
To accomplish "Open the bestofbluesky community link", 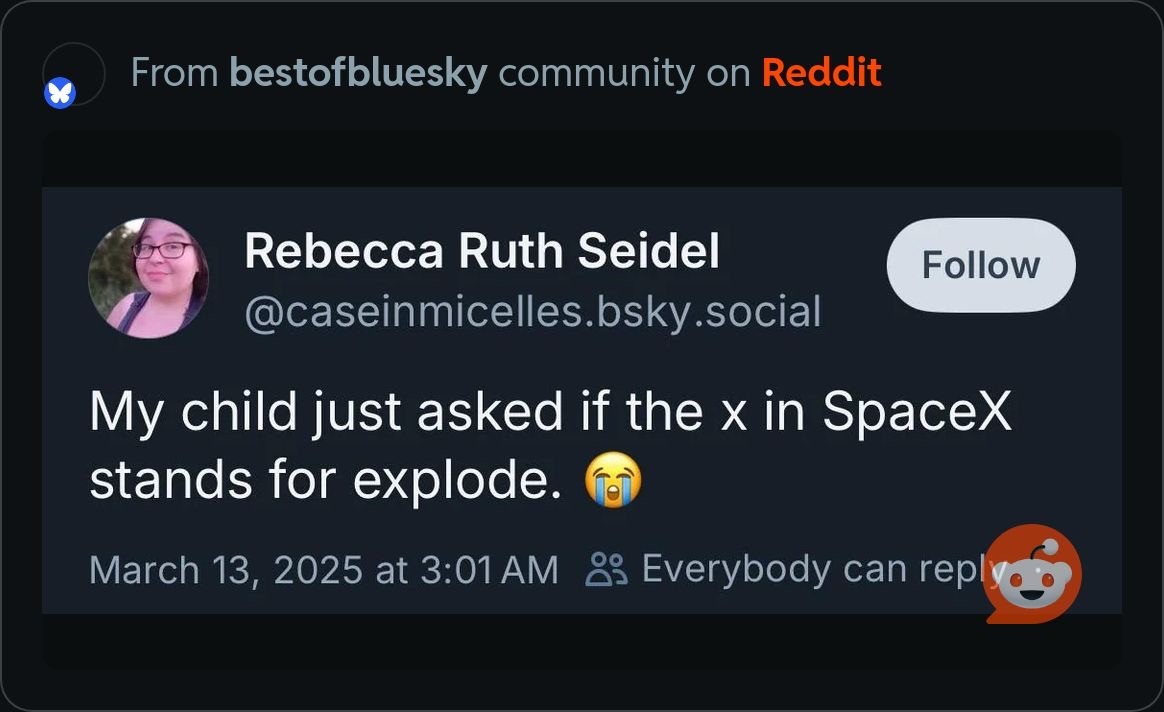I will tap(358, 73).
